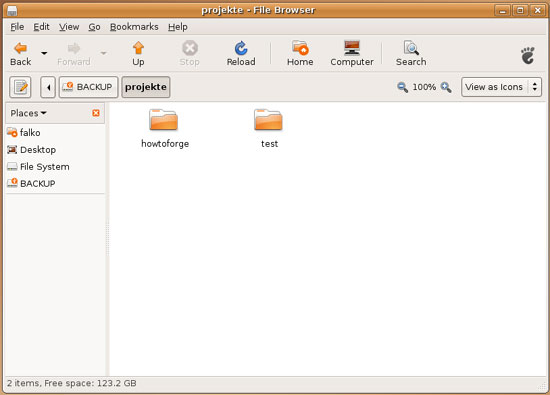Open the Edit menu
The height and width of the screenshot is (395, 550).
(x=41, y=27)
